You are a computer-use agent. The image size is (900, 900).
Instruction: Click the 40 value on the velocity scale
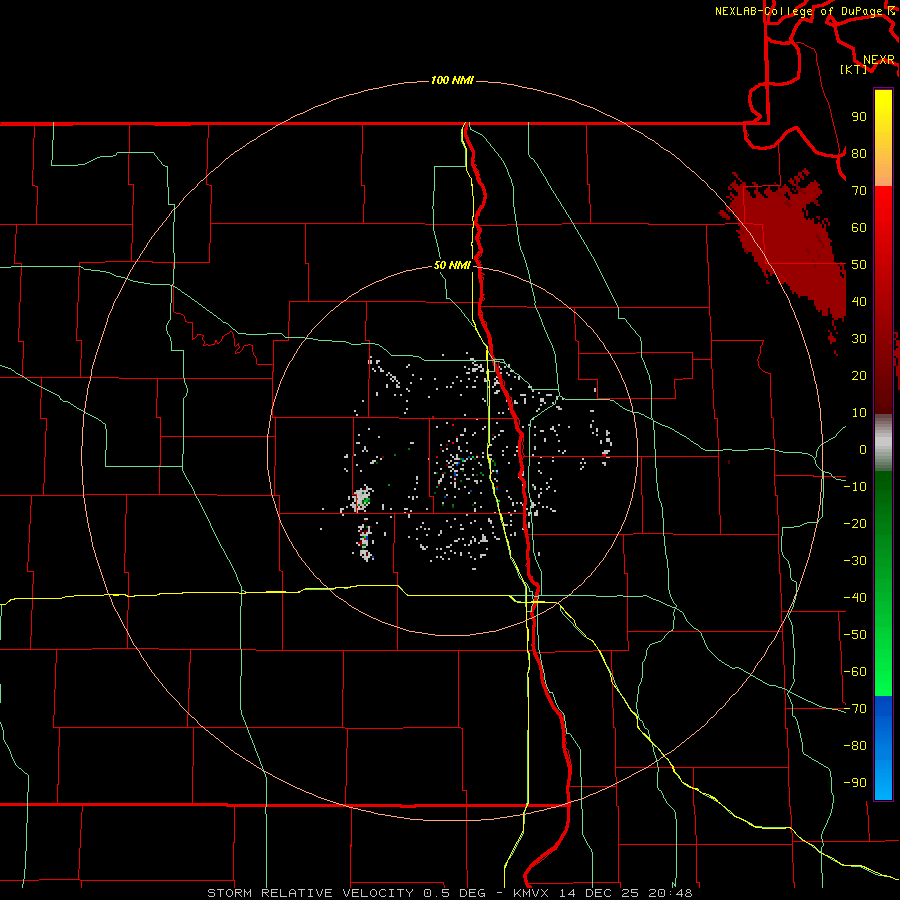coord(859,301)
